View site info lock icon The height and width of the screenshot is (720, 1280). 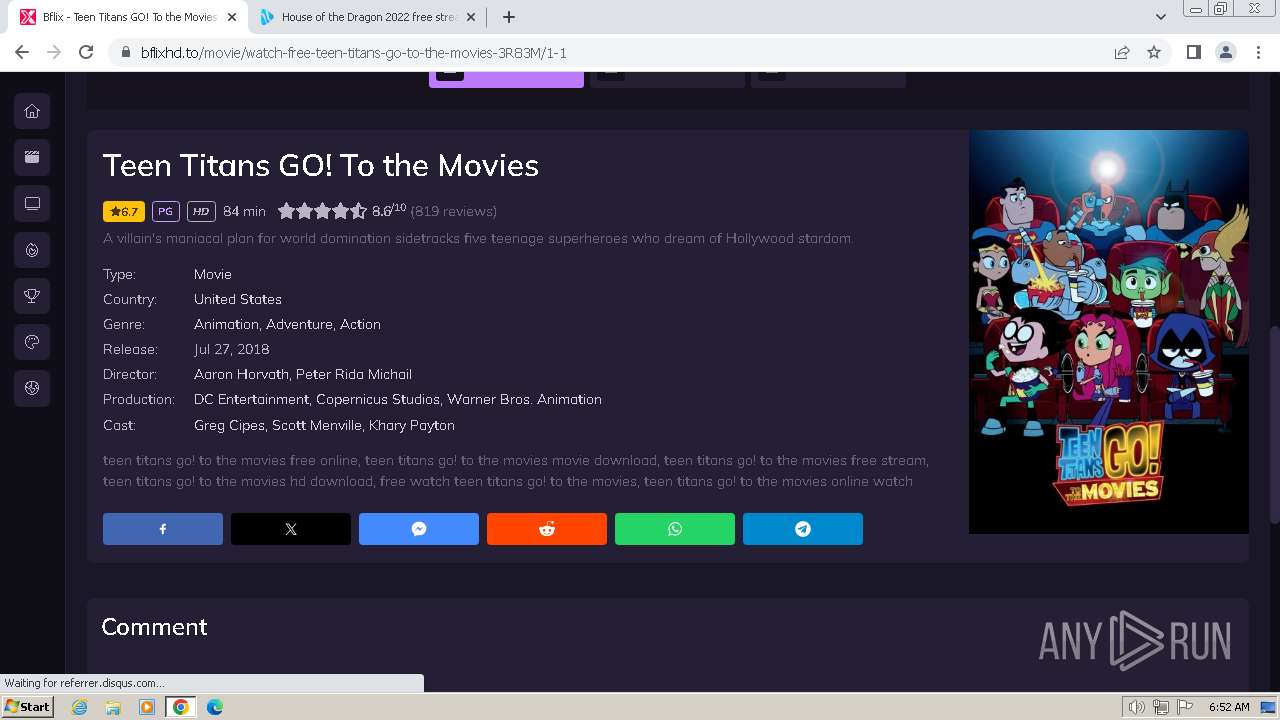(126, 53)
